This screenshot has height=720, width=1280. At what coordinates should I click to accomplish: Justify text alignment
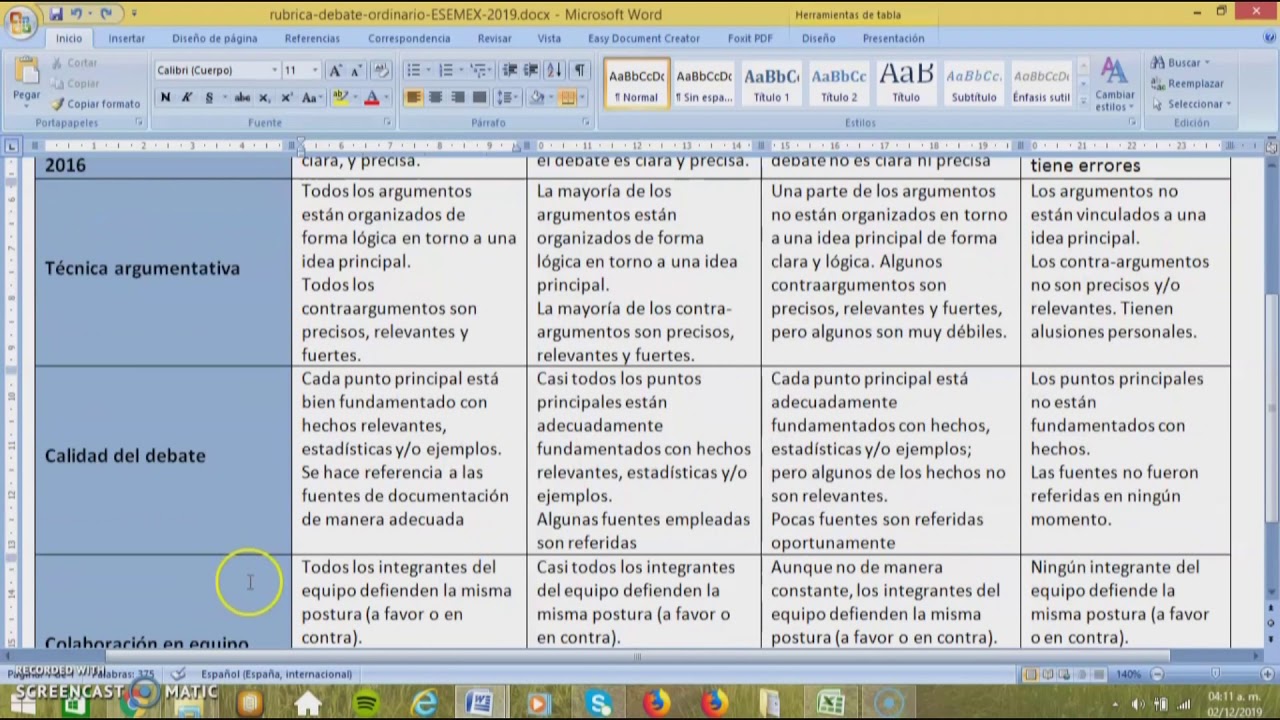click(479, 98)
